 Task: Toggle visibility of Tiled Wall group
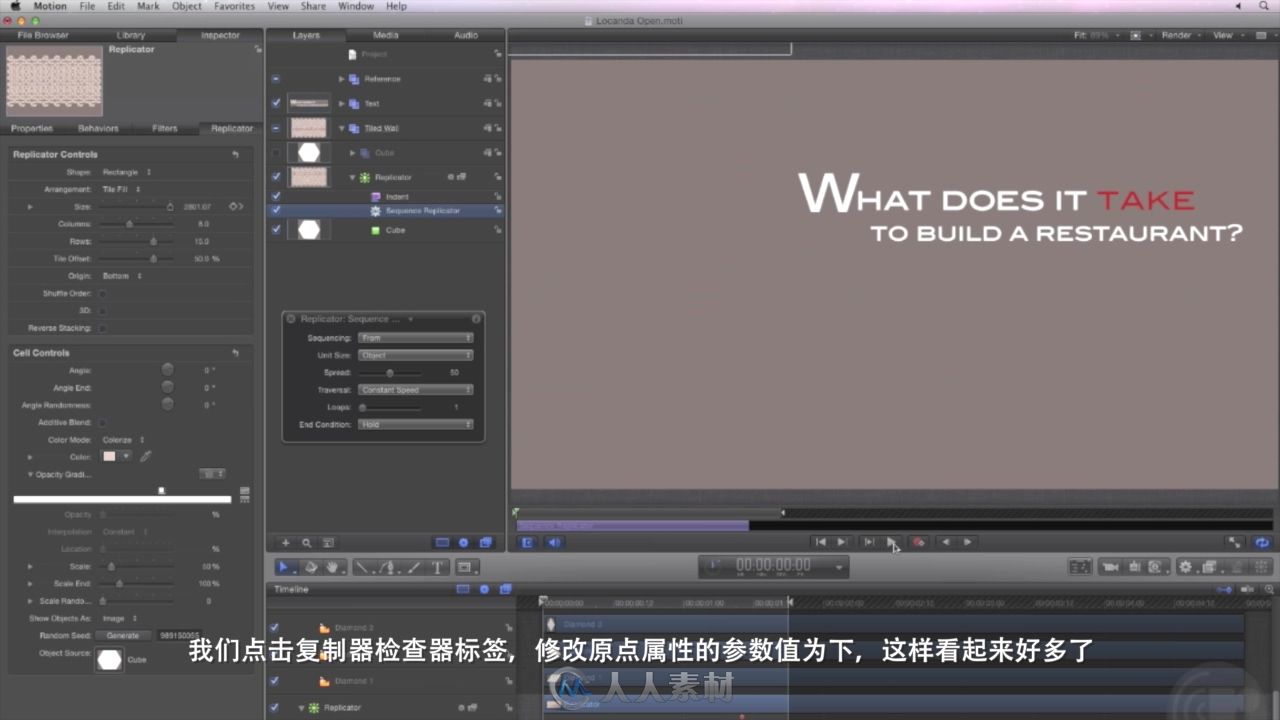(x=276, y=128)
